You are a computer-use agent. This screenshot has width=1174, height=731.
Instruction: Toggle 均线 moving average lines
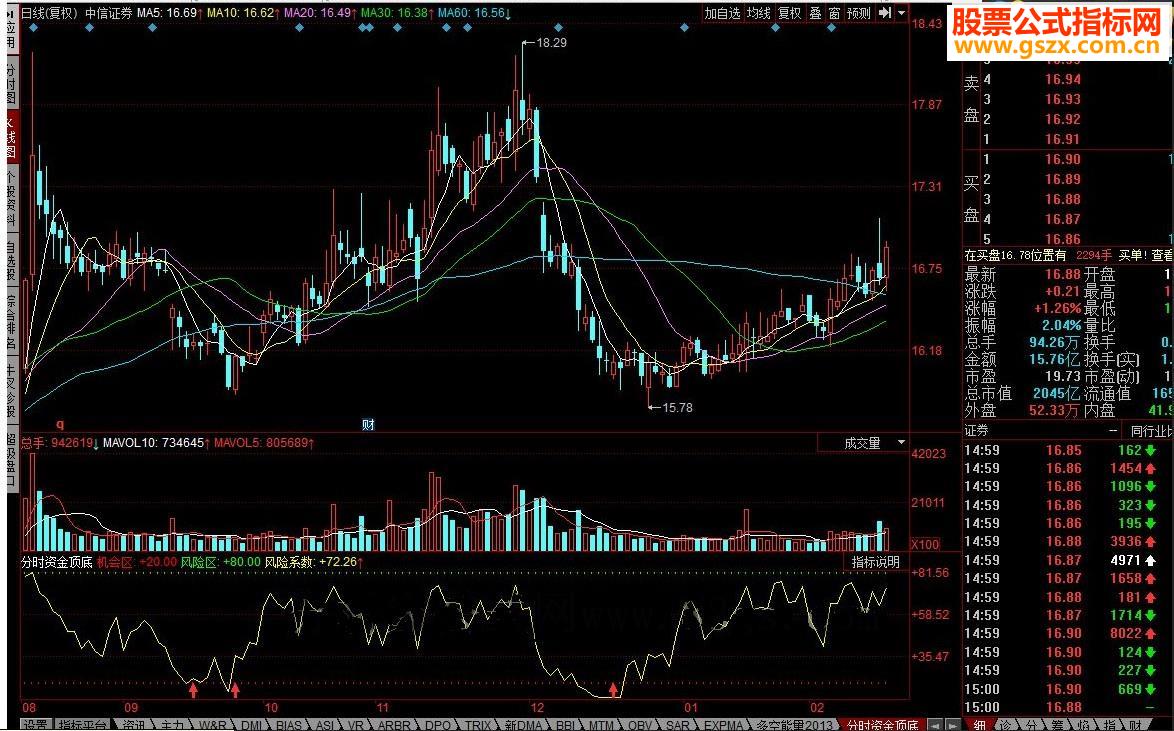[758, 13]
